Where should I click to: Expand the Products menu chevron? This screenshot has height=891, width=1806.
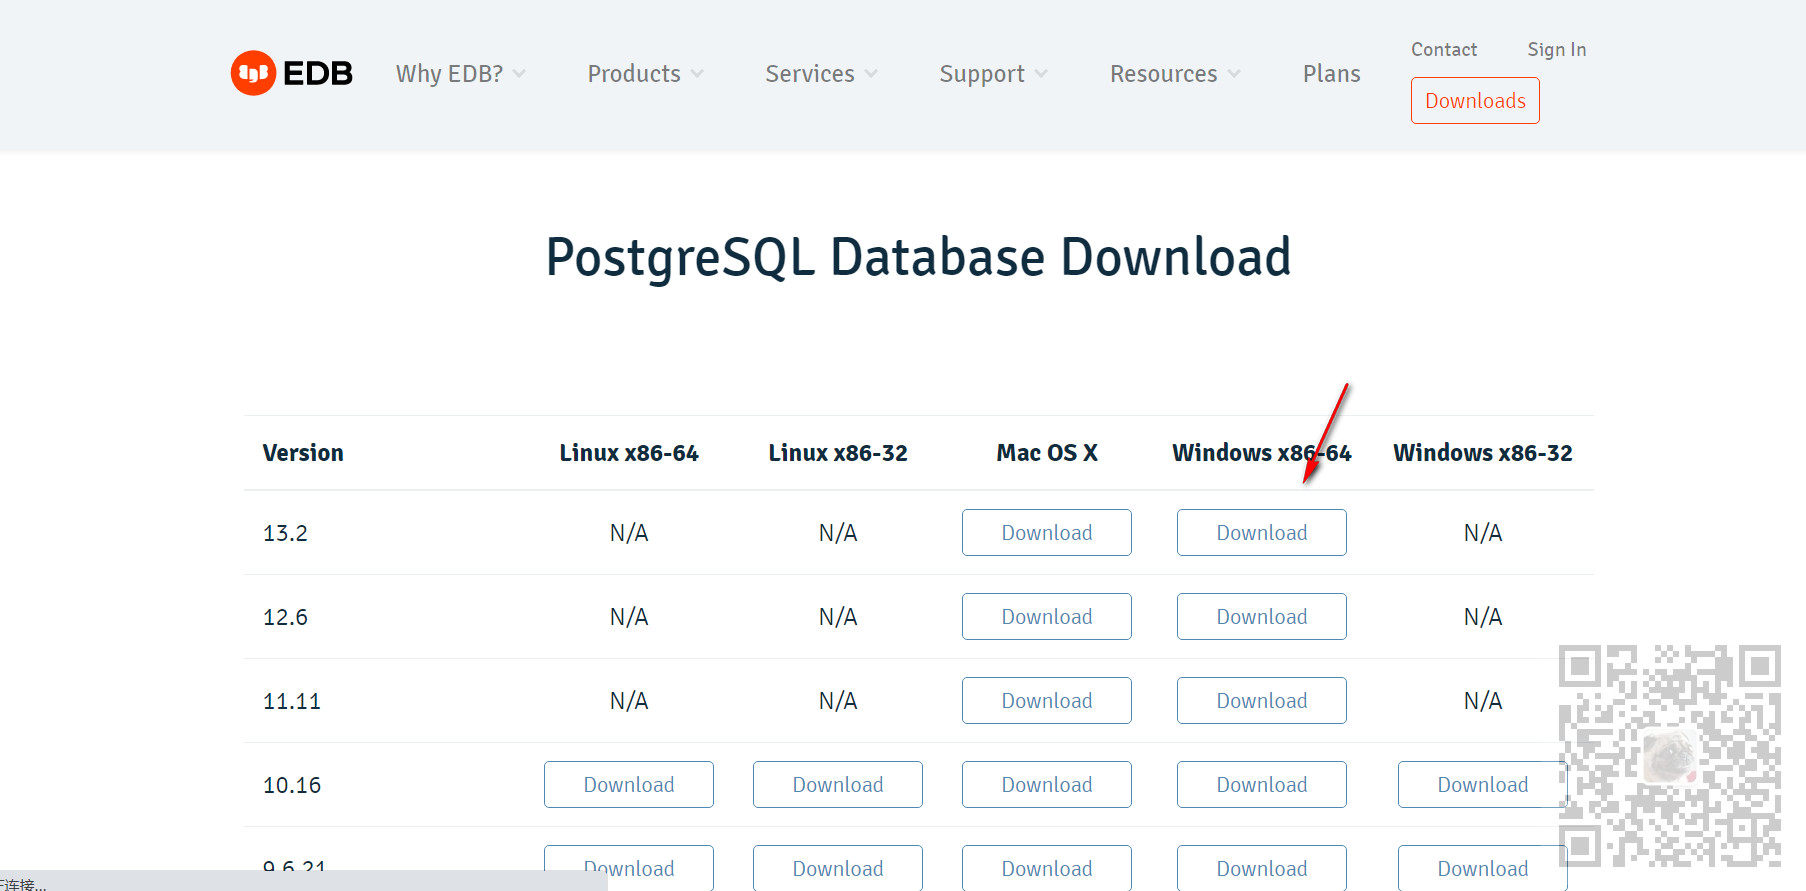[697, 74]
